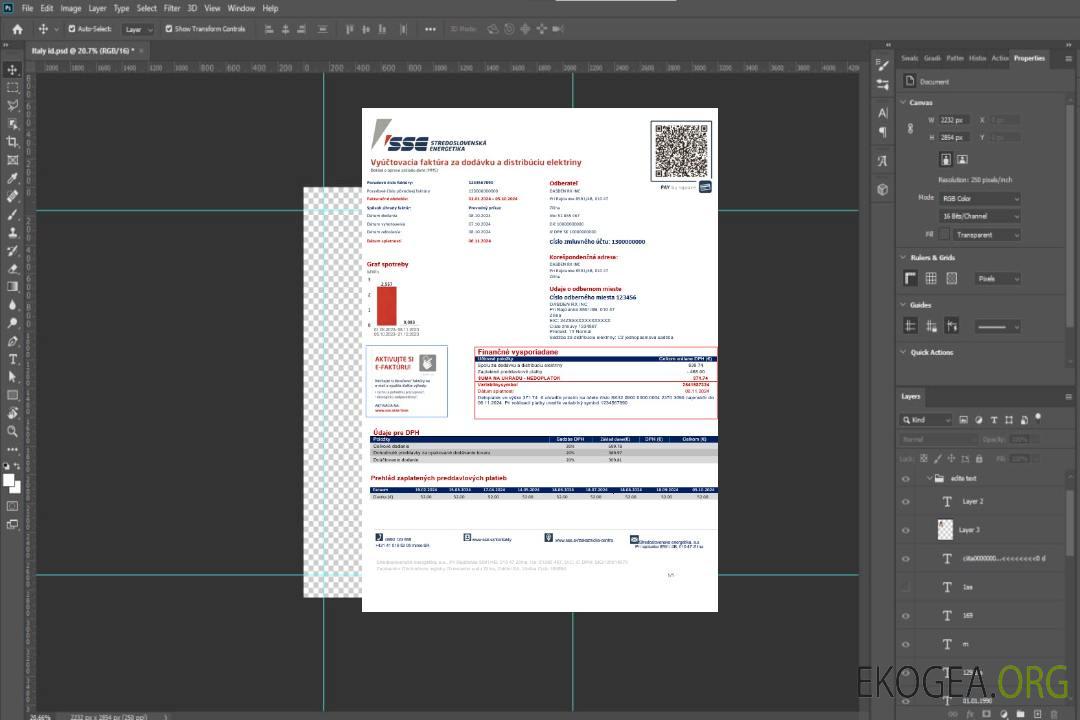
Task: Collapse the Canvas section
Action: [x=903, y=103]
